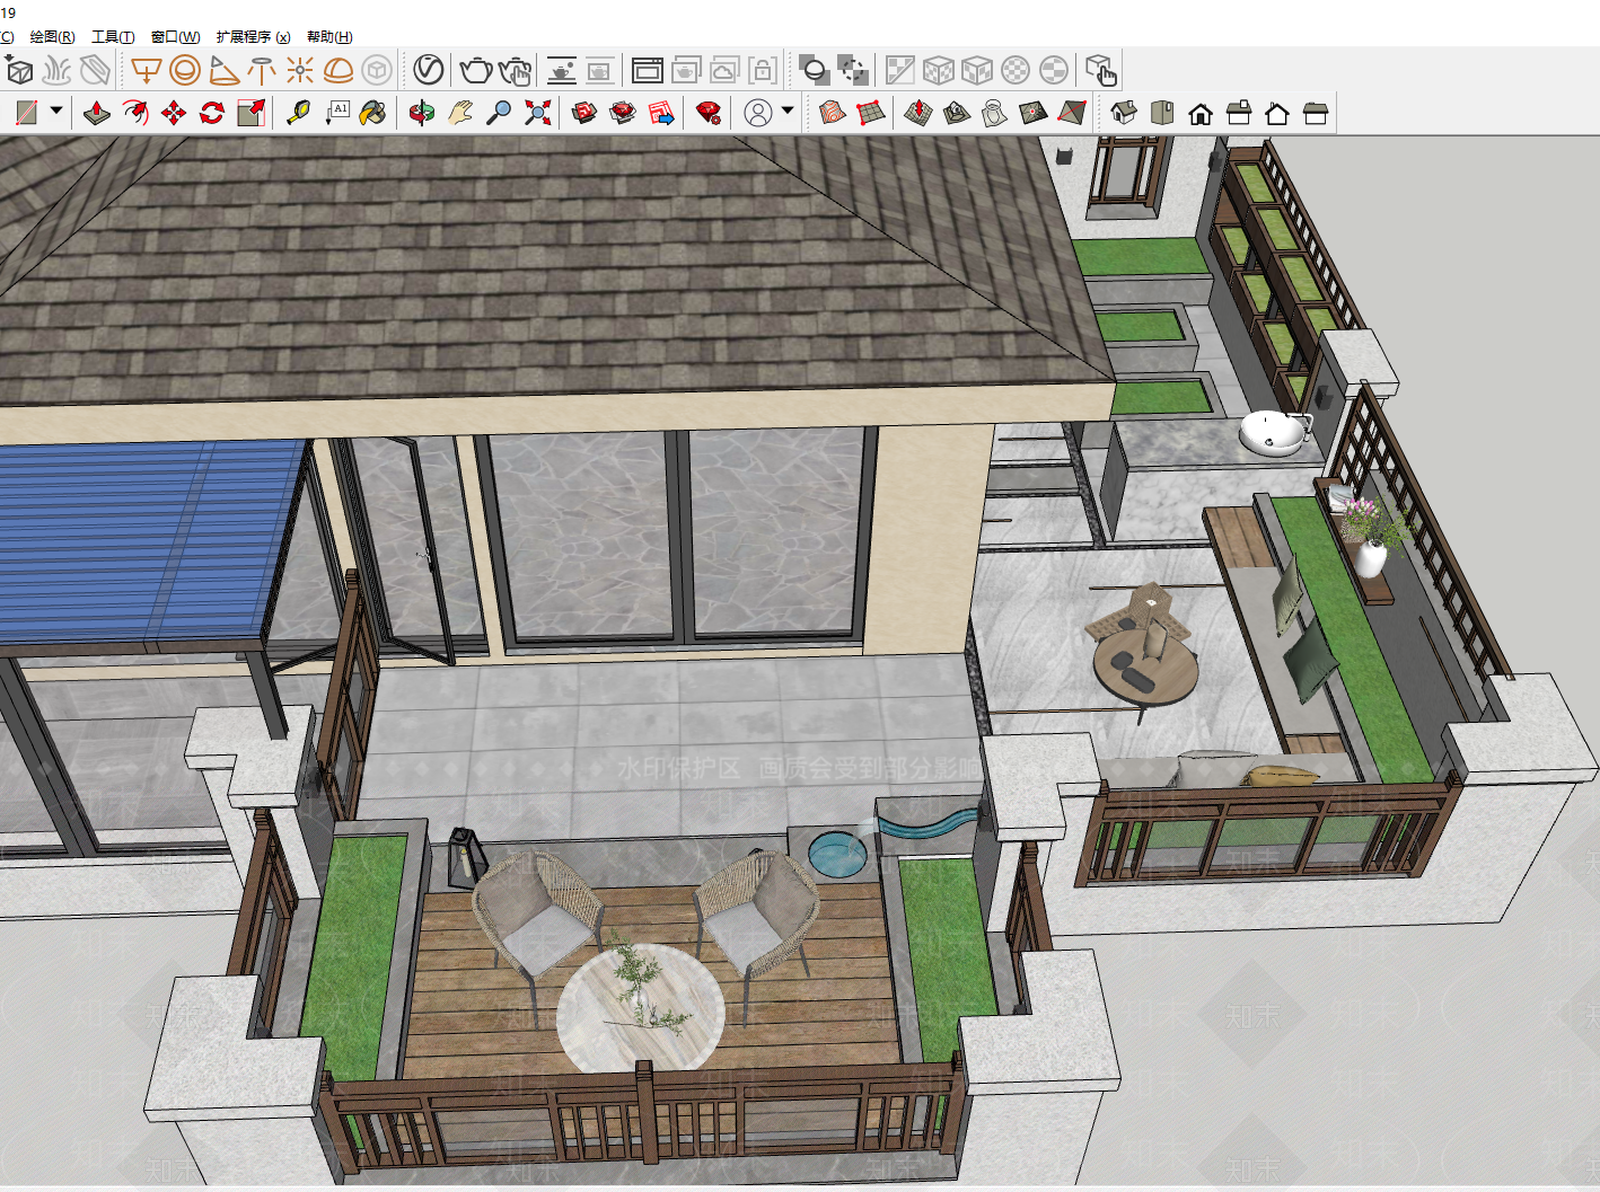1600x1192 pixels.
Task: Select the Follow Me tool
Action: 135,113
